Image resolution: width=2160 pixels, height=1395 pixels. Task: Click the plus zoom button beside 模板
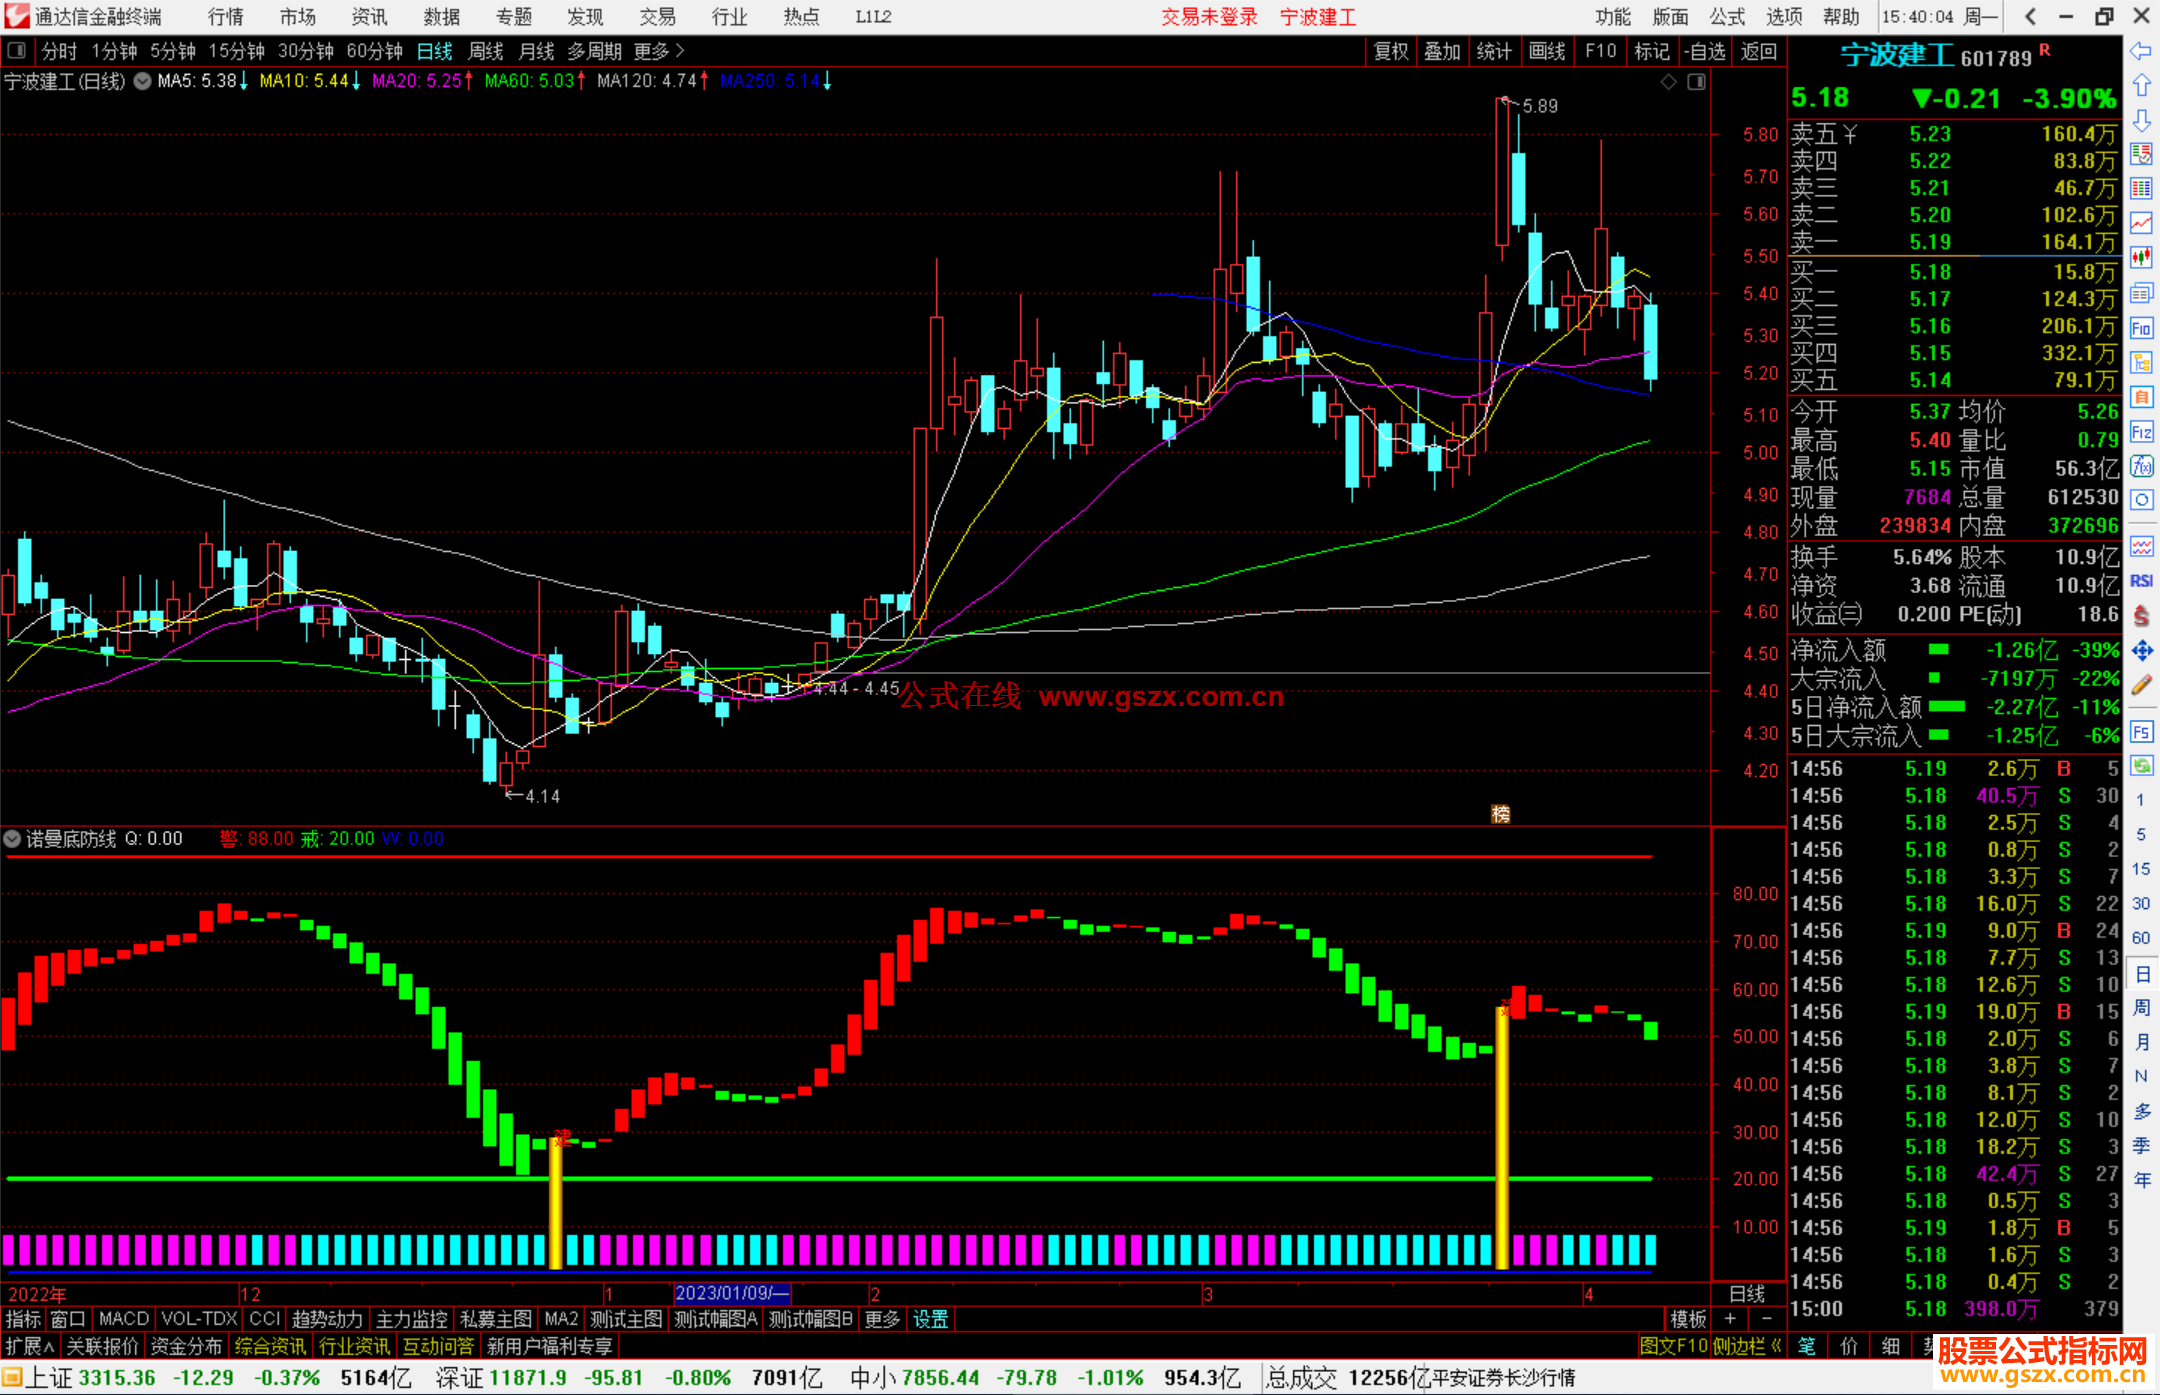pos(1730,1319)
